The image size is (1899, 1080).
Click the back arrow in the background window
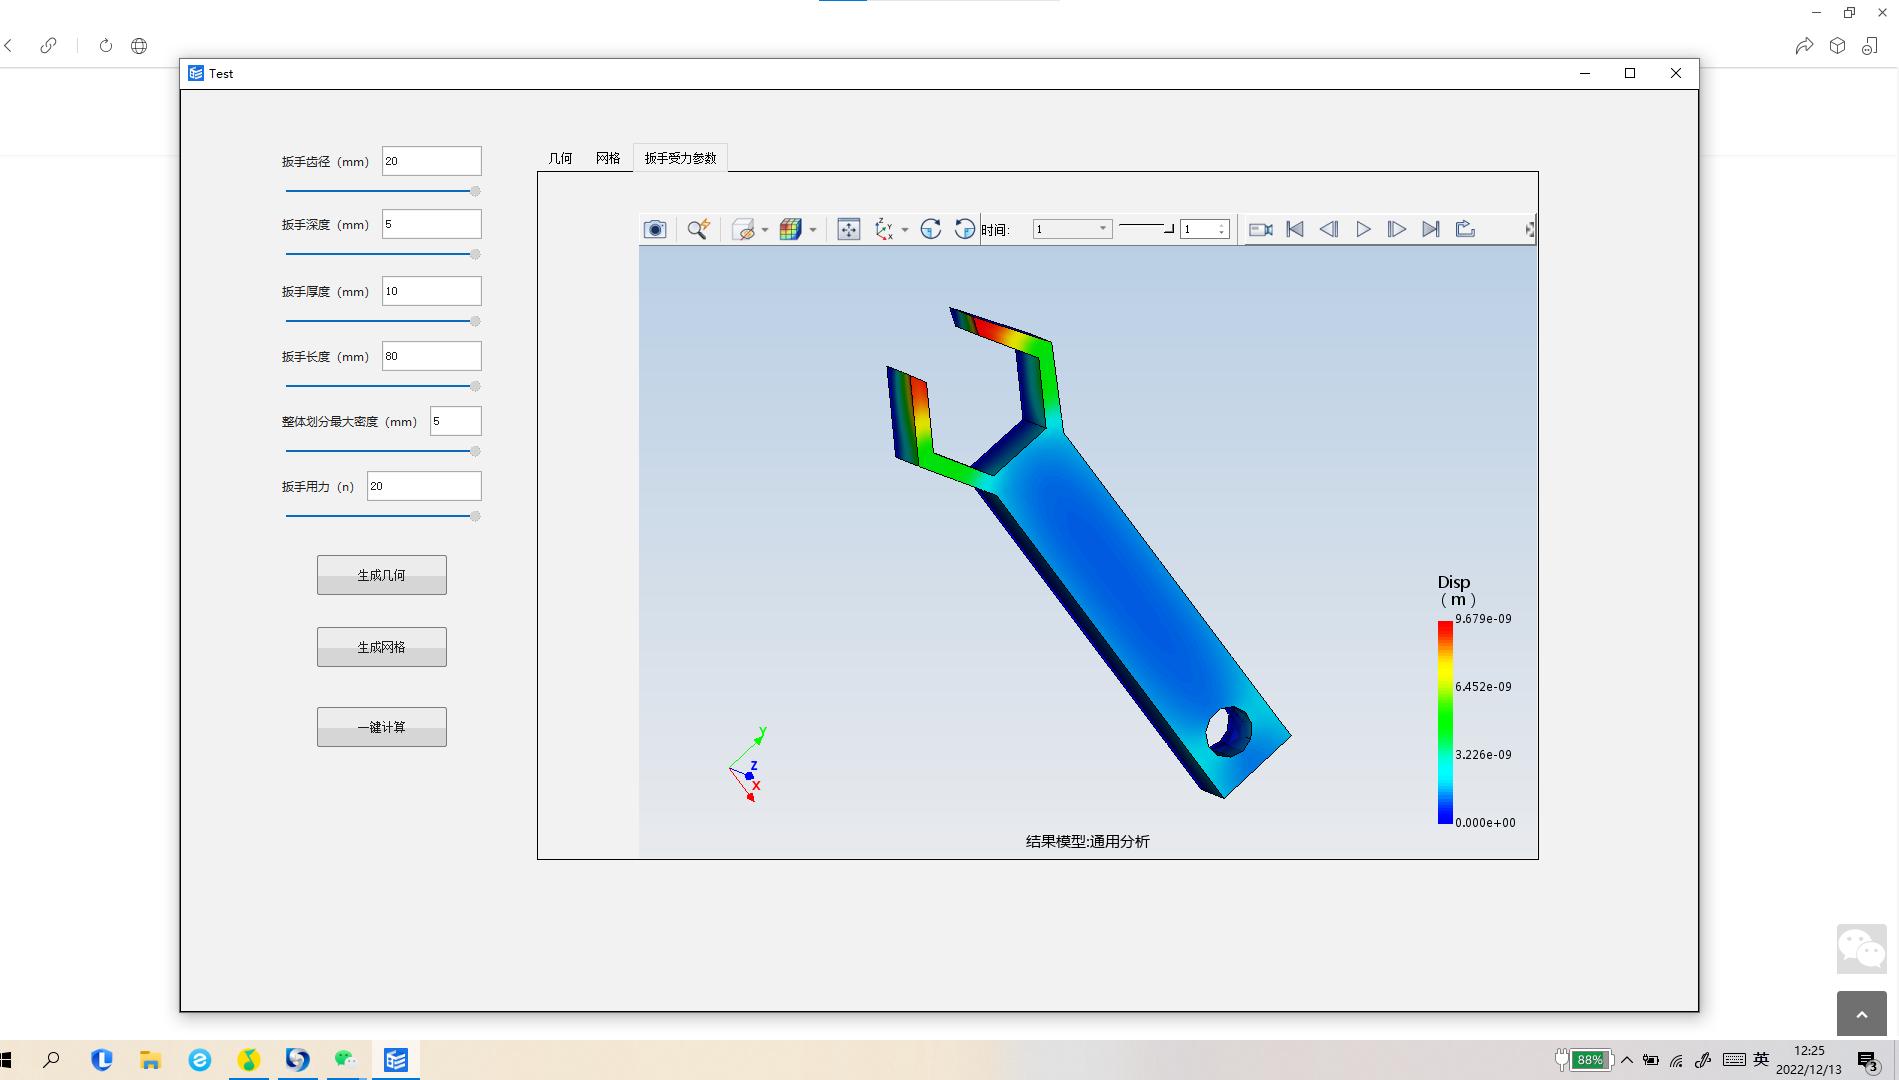pyautogui.click(x=9, y=45)
